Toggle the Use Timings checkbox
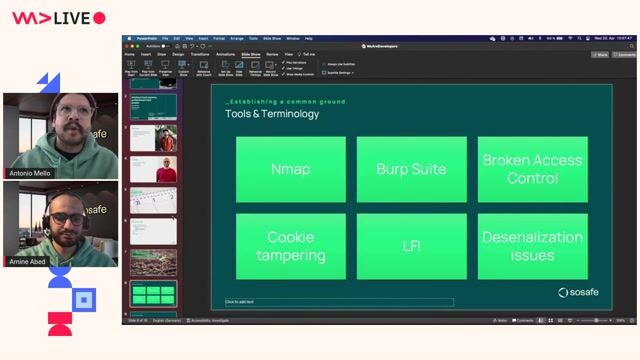Viewport: 640px width, 360px height. (x=283, y=69)
